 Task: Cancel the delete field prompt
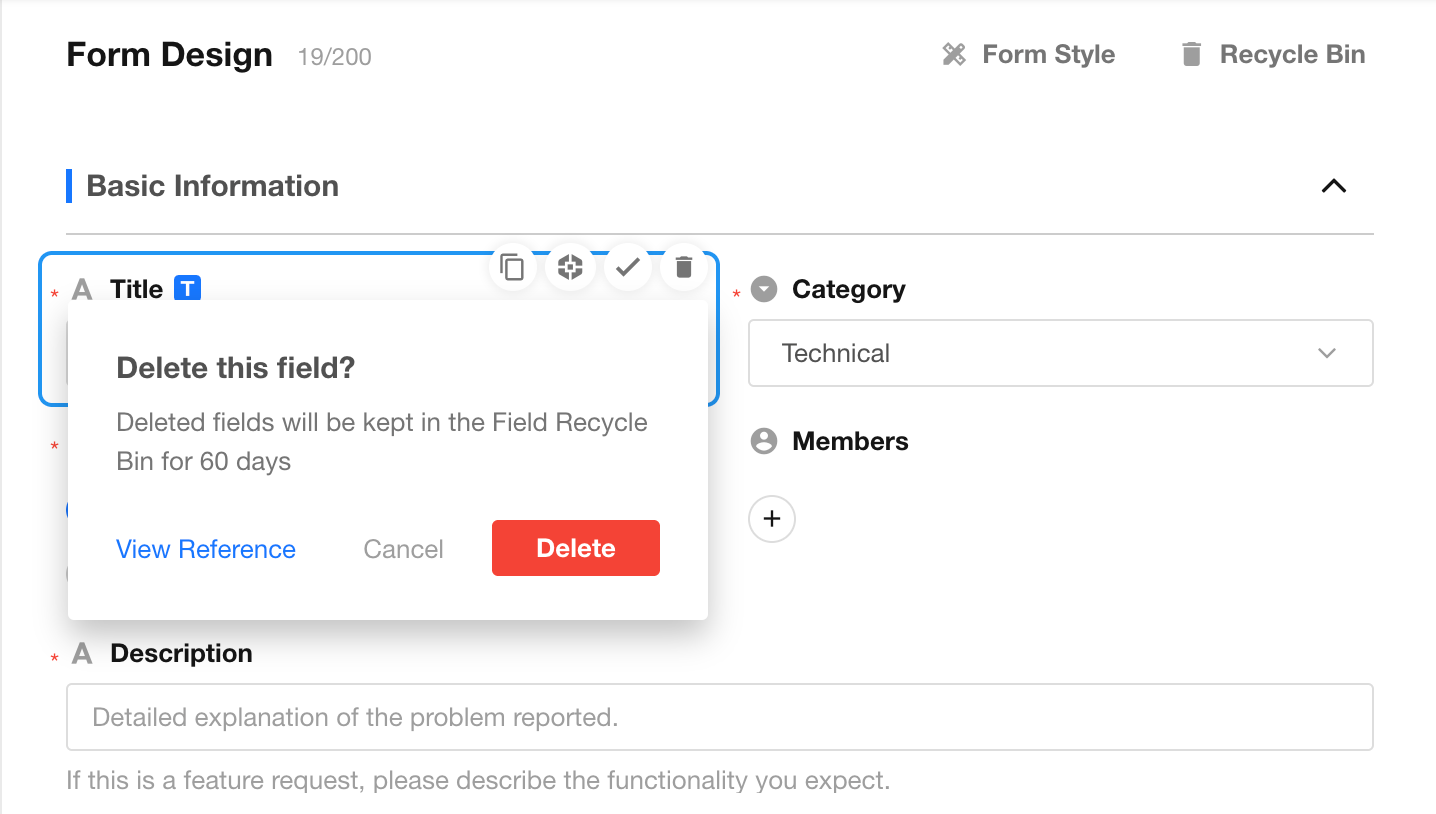point(403,549)
